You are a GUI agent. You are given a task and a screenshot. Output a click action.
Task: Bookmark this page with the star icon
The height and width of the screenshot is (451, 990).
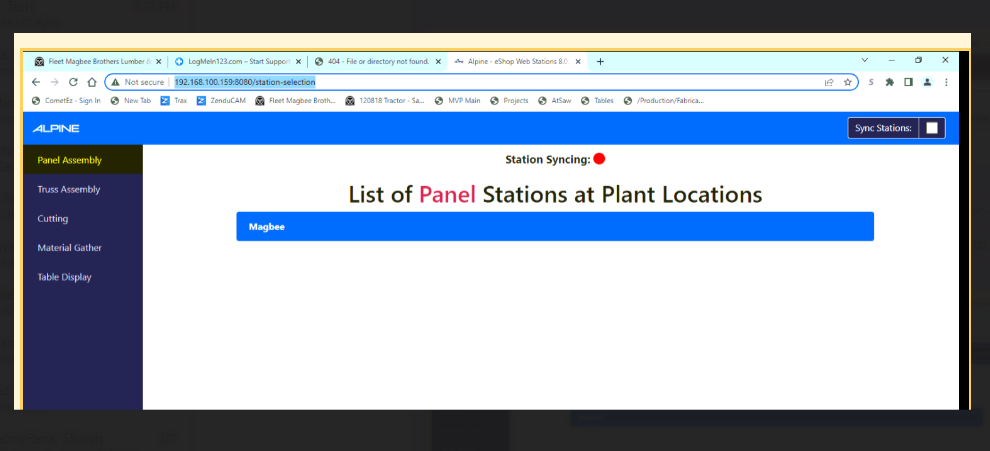(x=847, y=82)
